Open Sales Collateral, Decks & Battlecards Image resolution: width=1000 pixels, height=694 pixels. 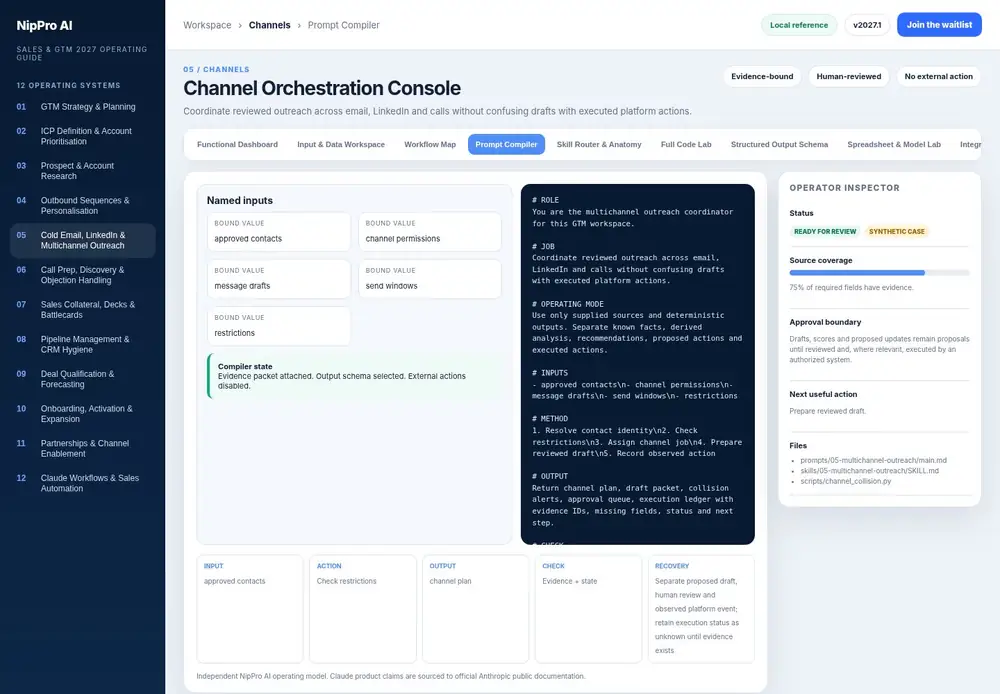tap(82, 309)
